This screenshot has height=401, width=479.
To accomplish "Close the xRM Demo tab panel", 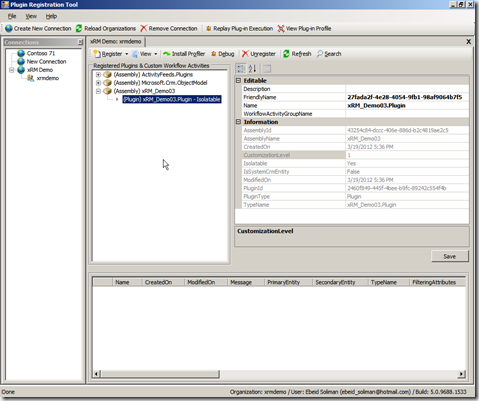I will (x=468, y=42).
